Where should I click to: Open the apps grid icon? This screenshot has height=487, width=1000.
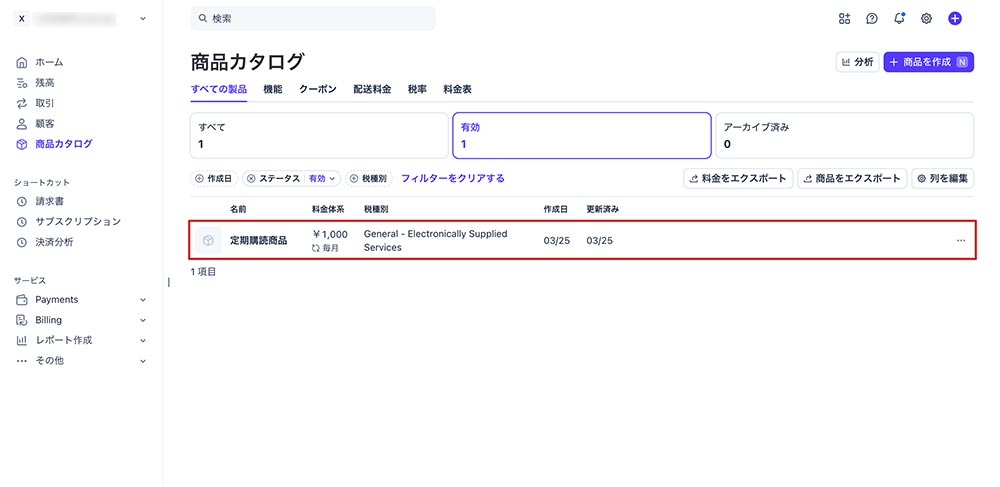point(845,18)
